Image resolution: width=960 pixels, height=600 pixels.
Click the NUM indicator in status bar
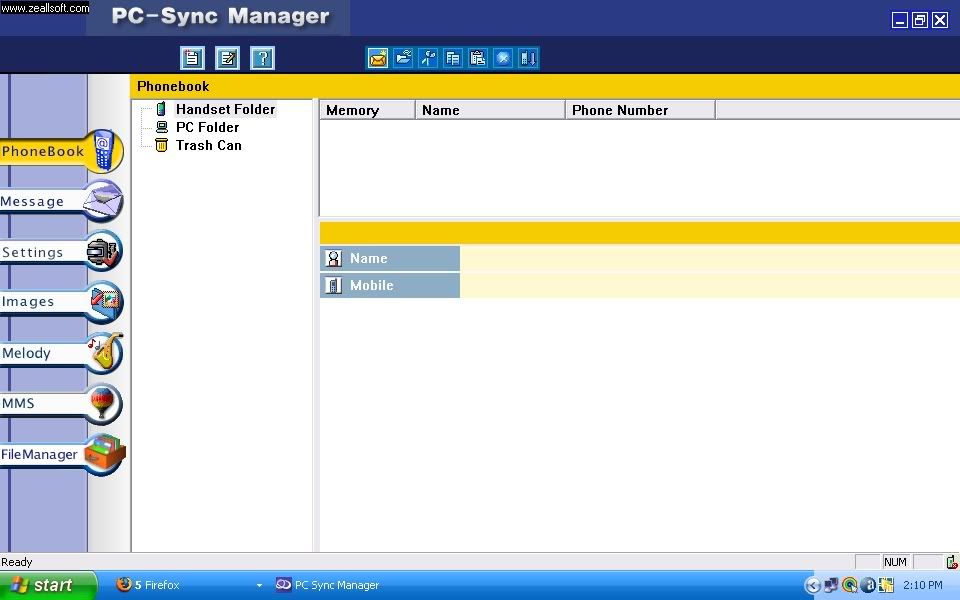(x=895, y=562)
